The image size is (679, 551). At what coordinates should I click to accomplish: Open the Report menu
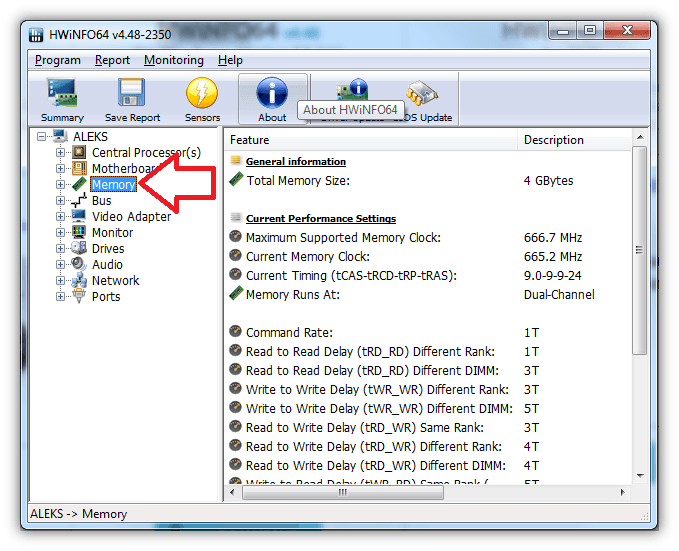[112, 60]
